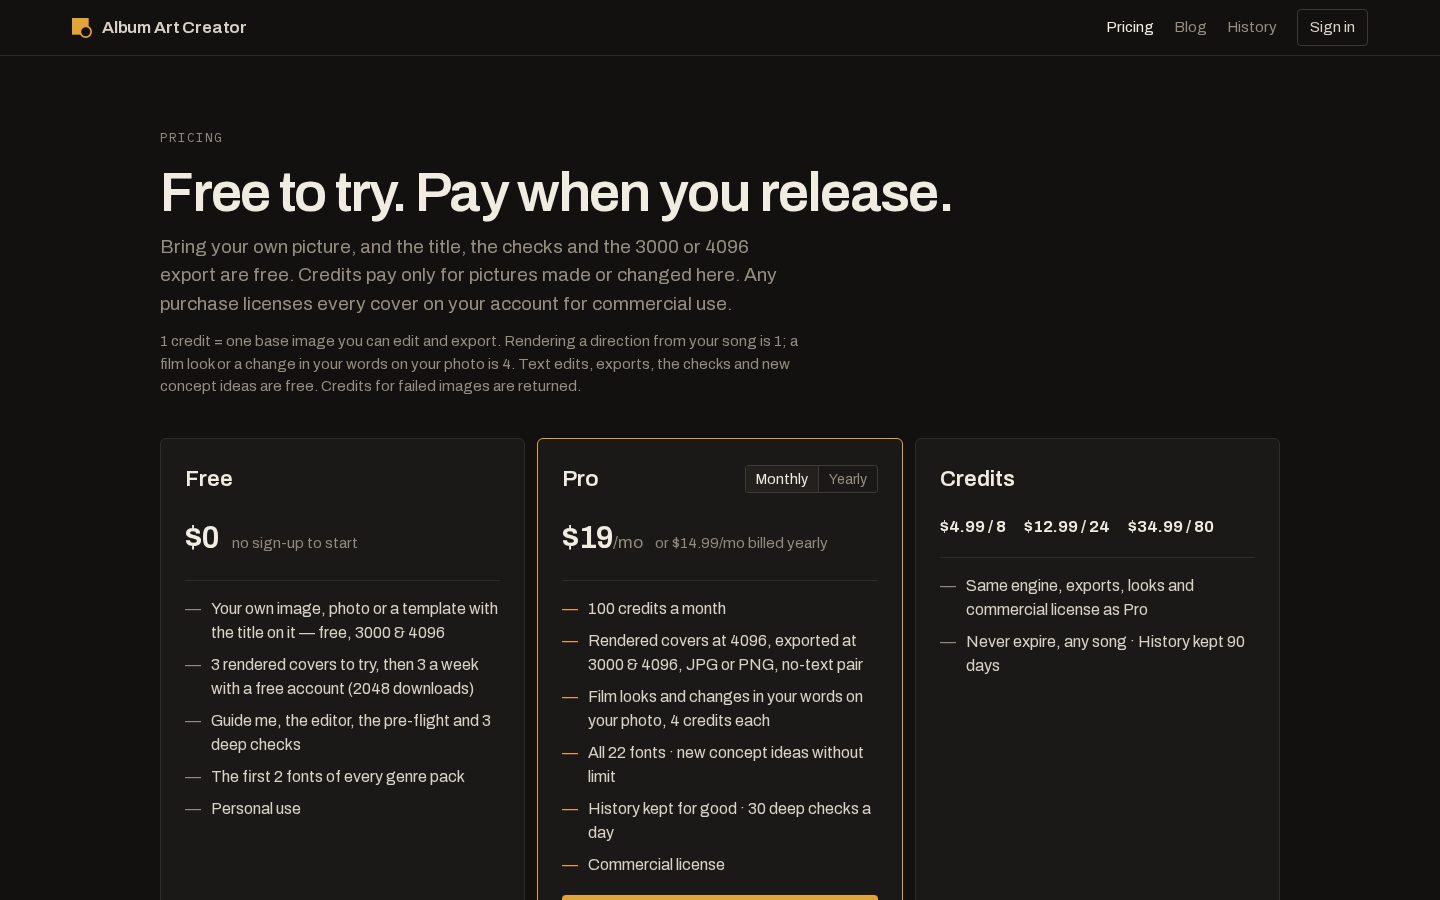Click the $0 price on Free plan

202,538
